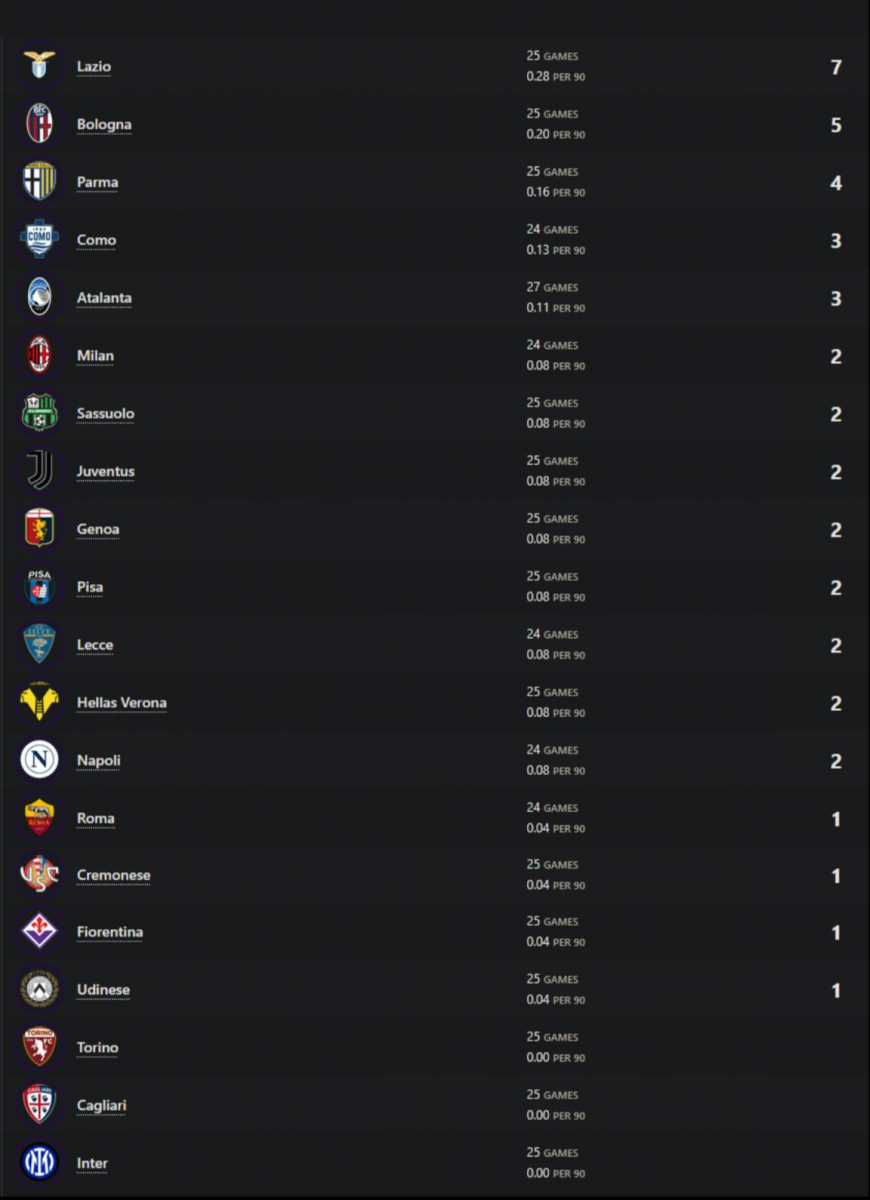
Task: Open the Genoa team link
Action: [x=98, y=529]
